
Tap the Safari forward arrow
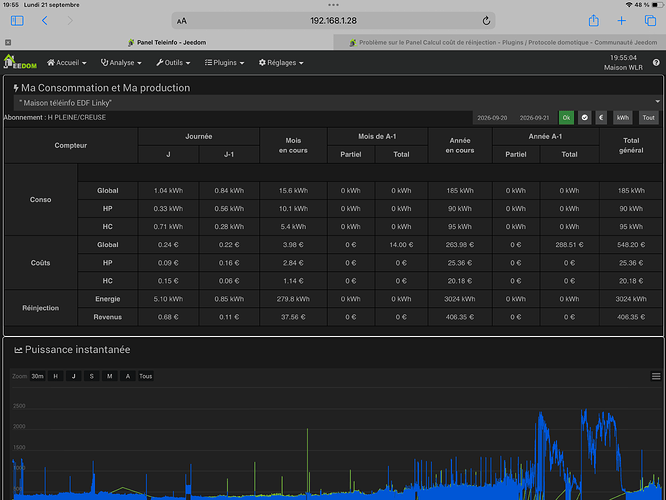[70, 20]
